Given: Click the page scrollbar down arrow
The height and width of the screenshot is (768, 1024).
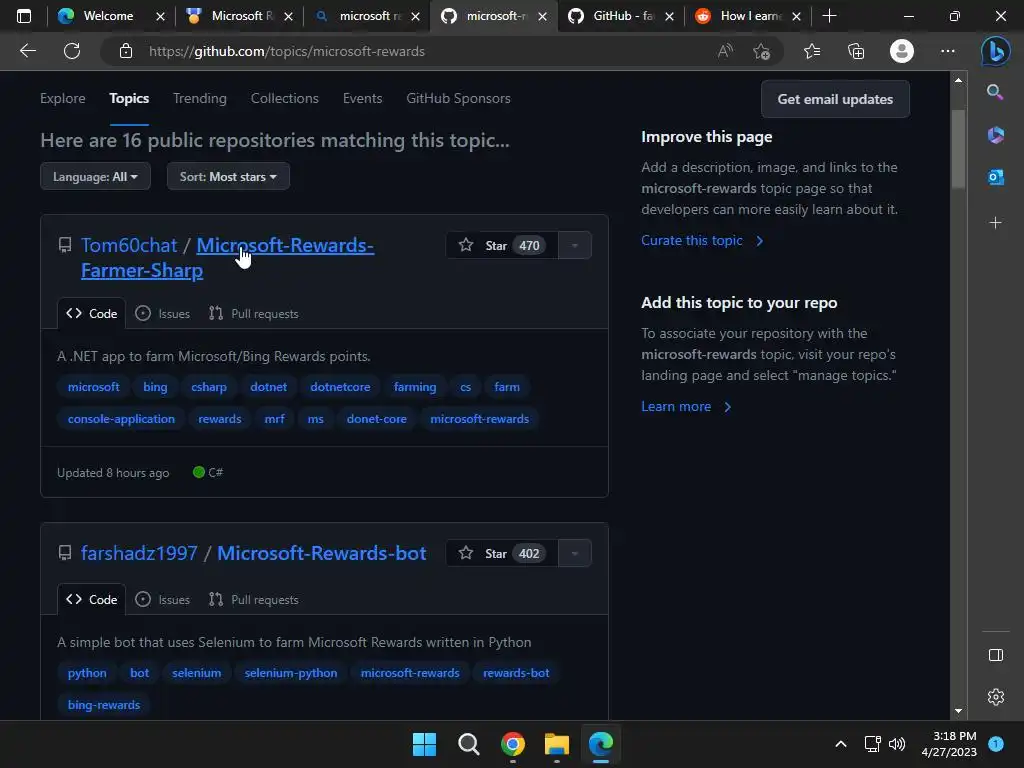Looking at the screenshot, I should coord(958,711).
